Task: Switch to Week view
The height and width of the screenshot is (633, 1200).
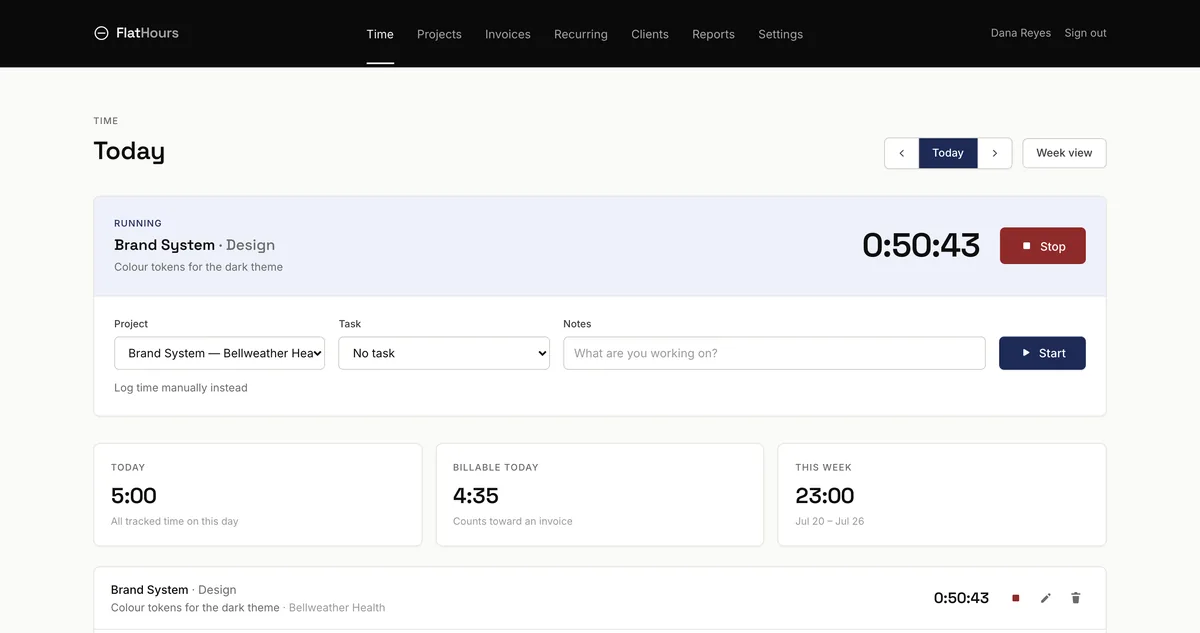Action: click(1064, 153)
